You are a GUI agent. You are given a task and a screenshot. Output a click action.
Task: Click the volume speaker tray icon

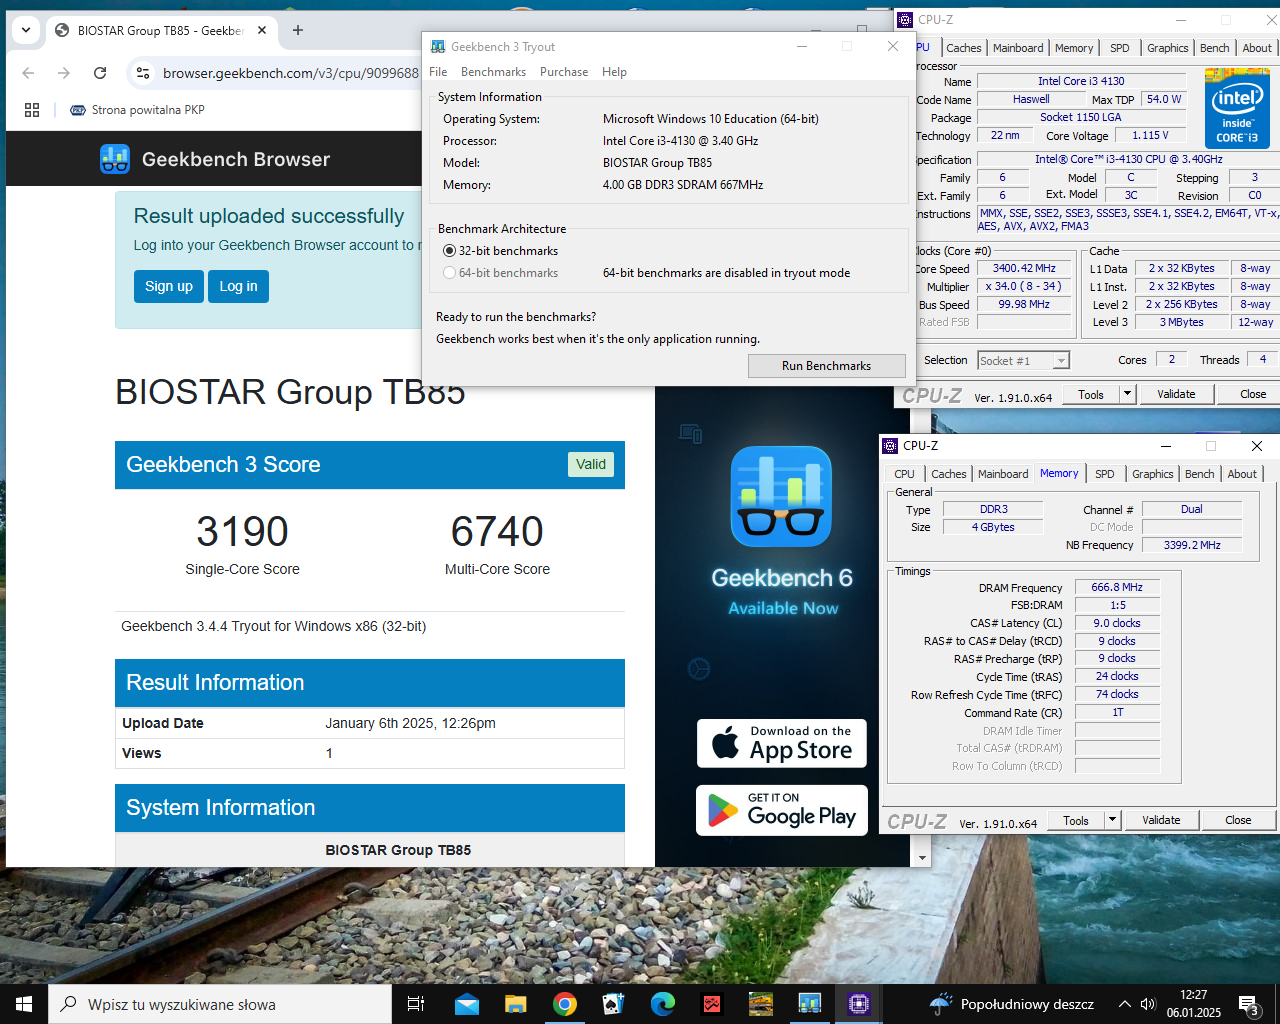[1148, 1004]
